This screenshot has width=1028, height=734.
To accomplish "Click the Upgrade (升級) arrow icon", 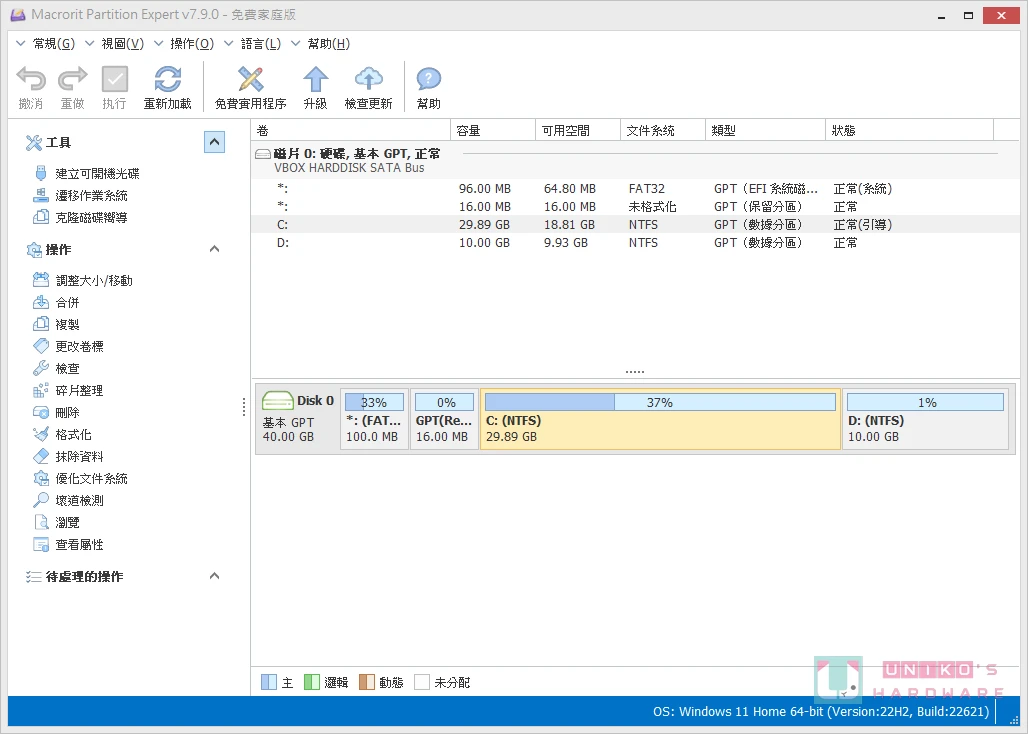I will click(x=315, y=79).
